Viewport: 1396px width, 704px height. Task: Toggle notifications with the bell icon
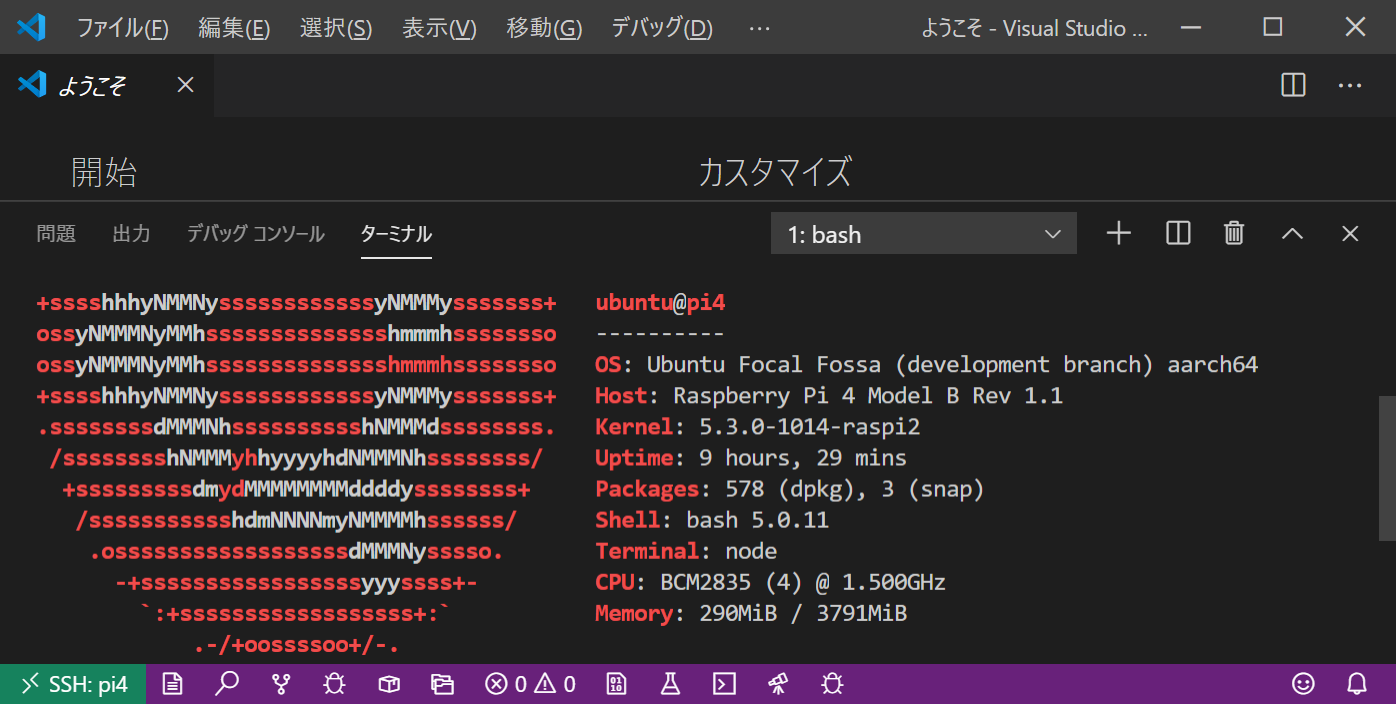pyautogui.click(x=1357, y=684)
